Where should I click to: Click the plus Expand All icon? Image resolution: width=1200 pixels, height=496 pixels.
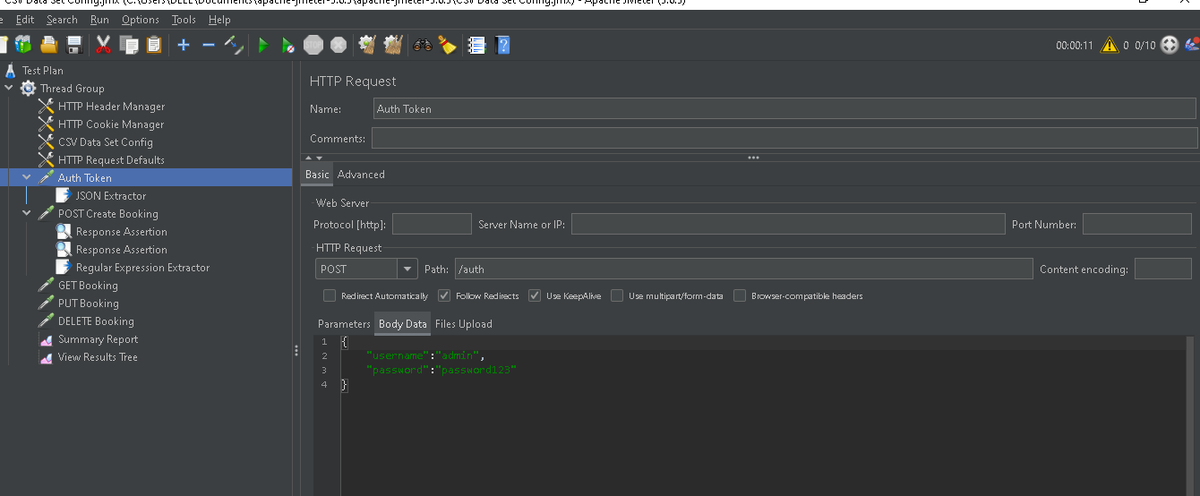click(x=184, y=45)
